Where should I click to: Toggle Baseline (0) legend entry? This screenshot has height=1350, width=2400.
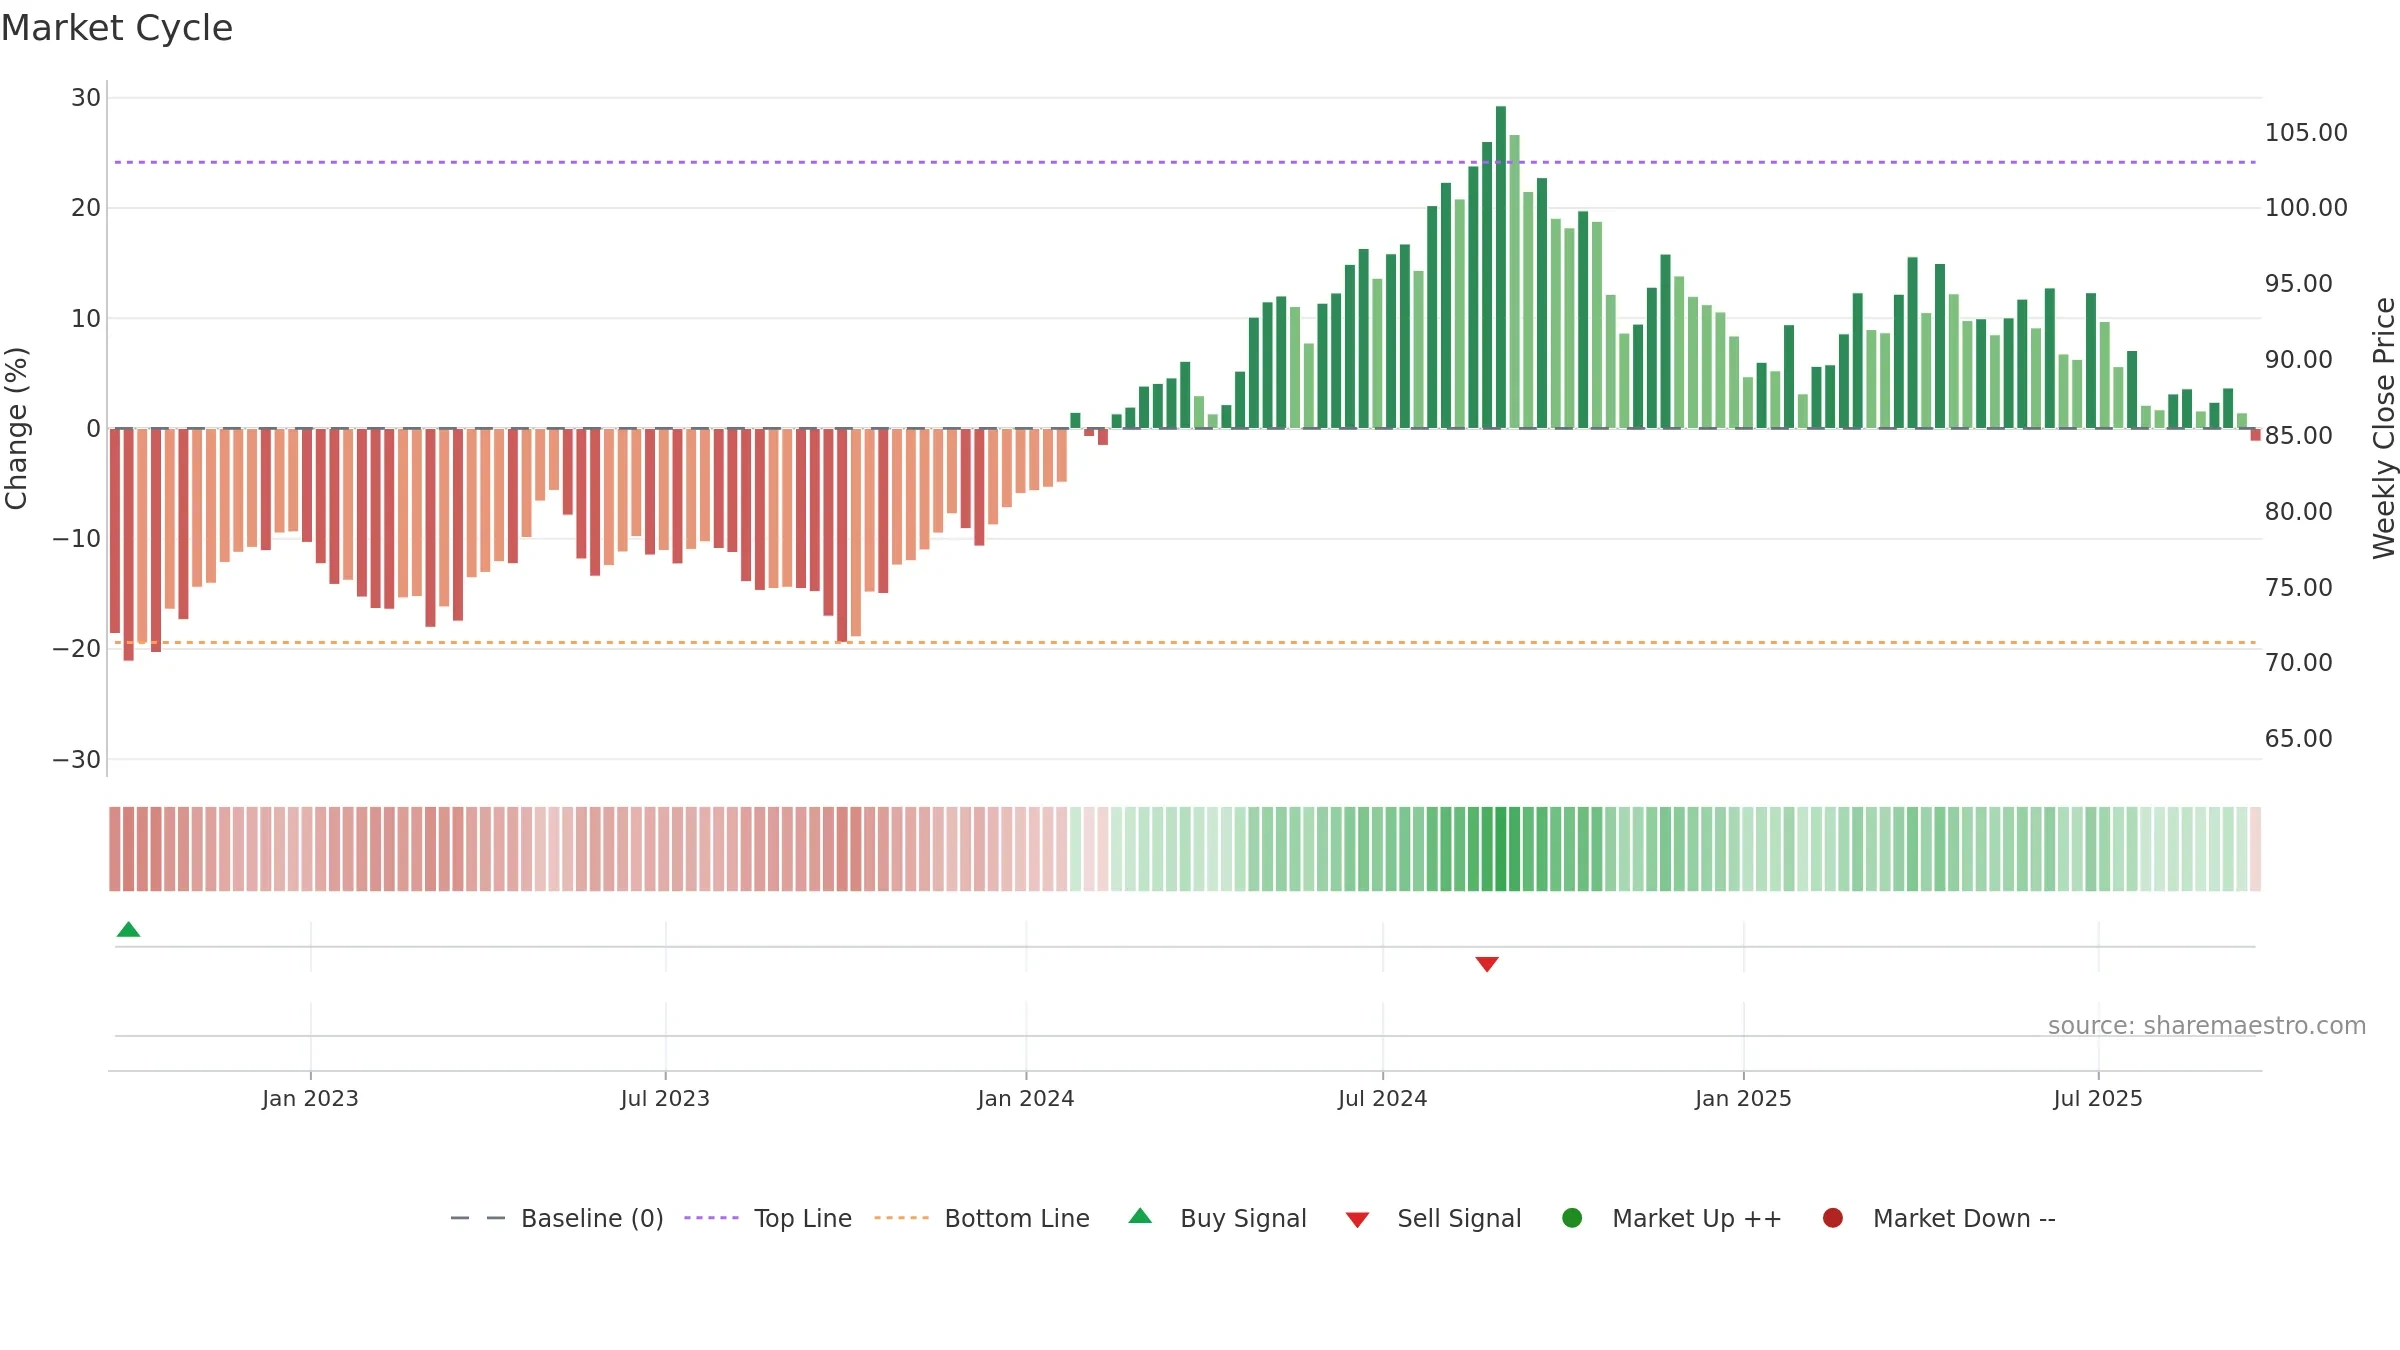pyautogui.click(x=557, y=1218)
